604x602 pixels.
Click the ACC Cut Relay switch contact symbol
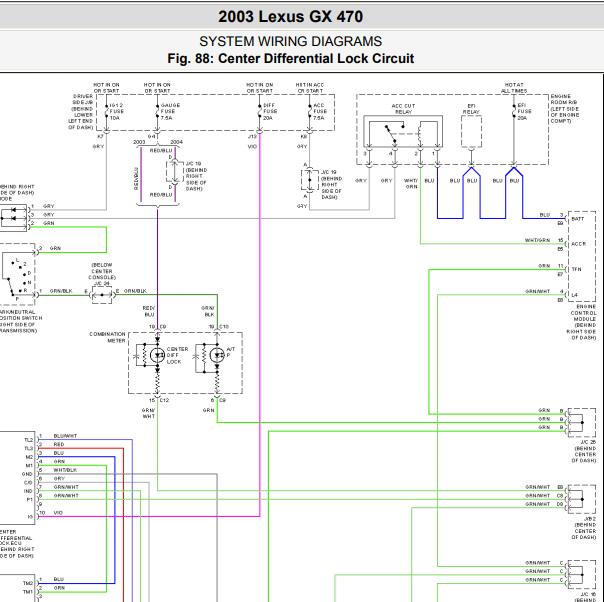(394, 133)
